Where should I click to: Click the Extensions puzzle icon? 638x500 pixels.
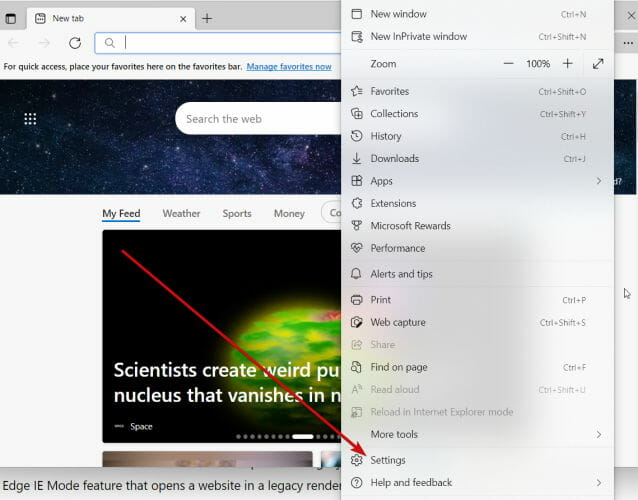click(x=357, y=203)
